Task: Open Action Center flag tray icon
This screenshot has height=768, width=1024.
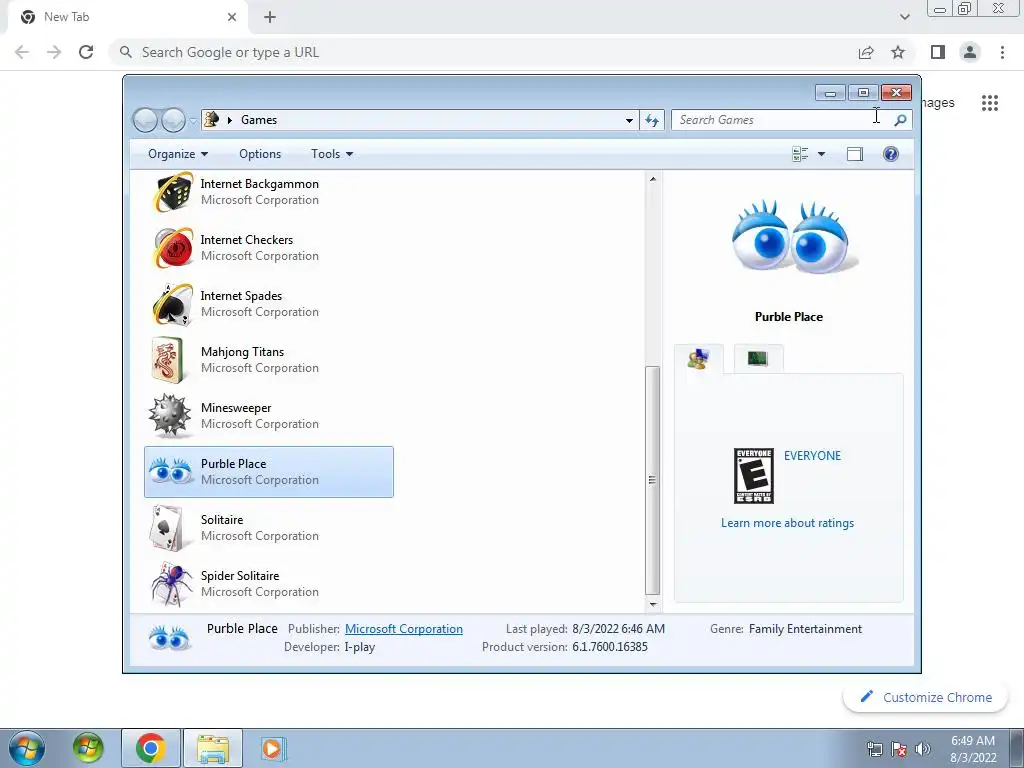Action: 899,748
